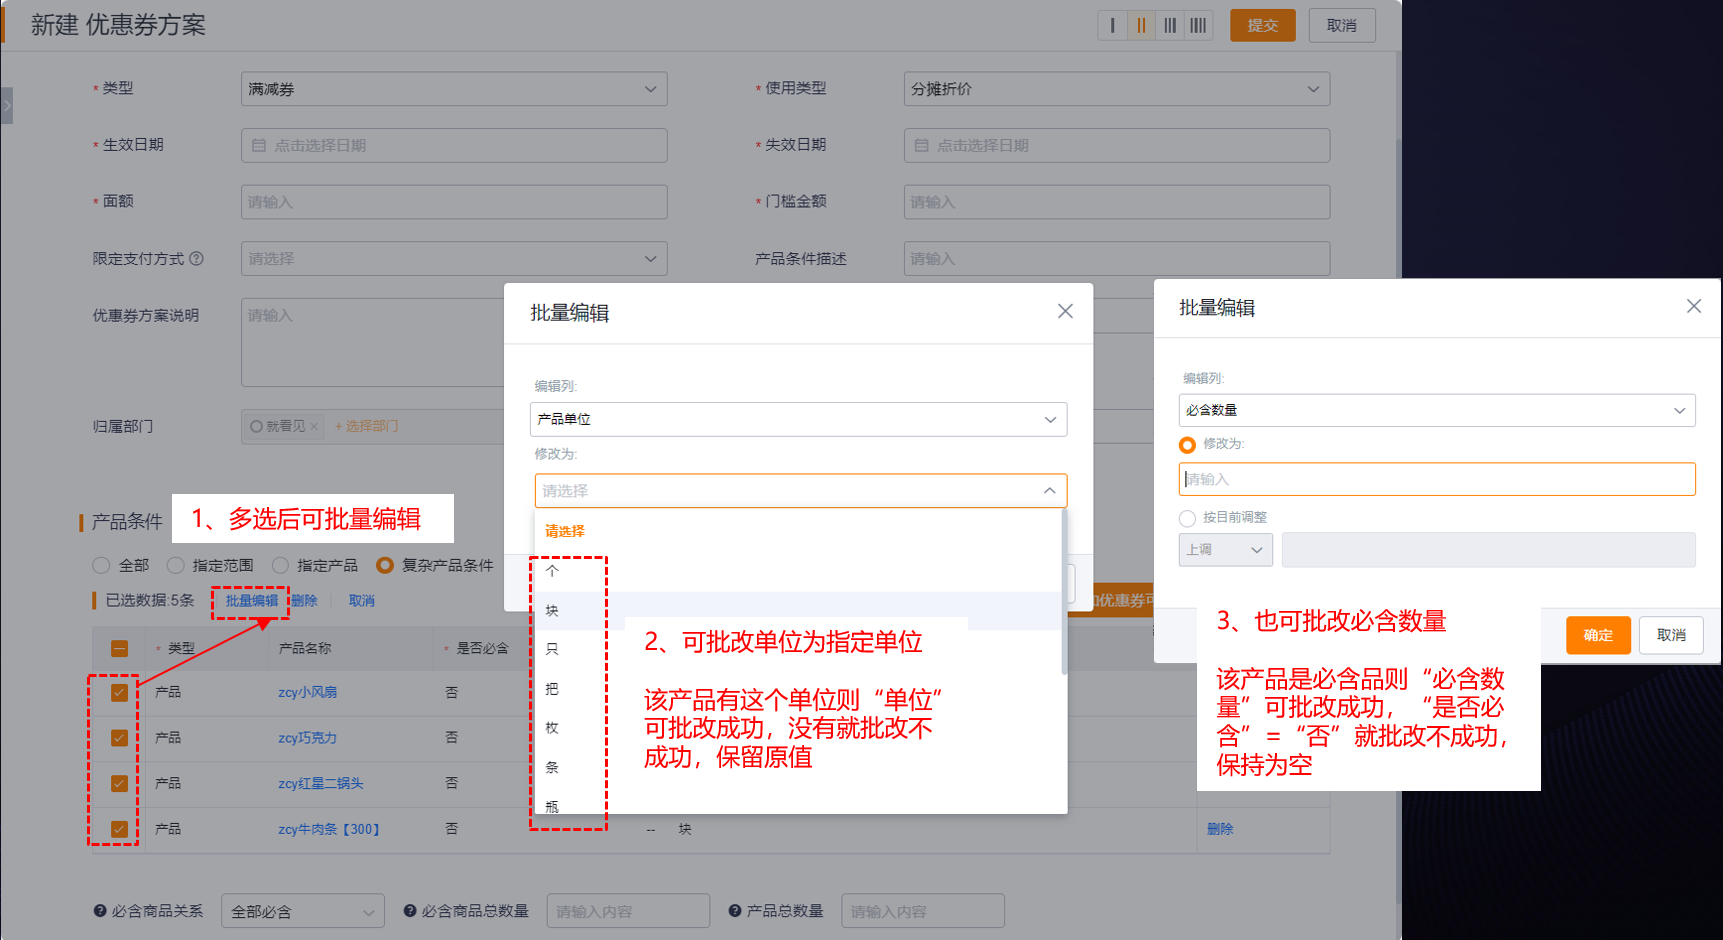1723x940 pixels.
Task: Close the 批量编辑 dialog with the X
Action: click(1064, 311)
